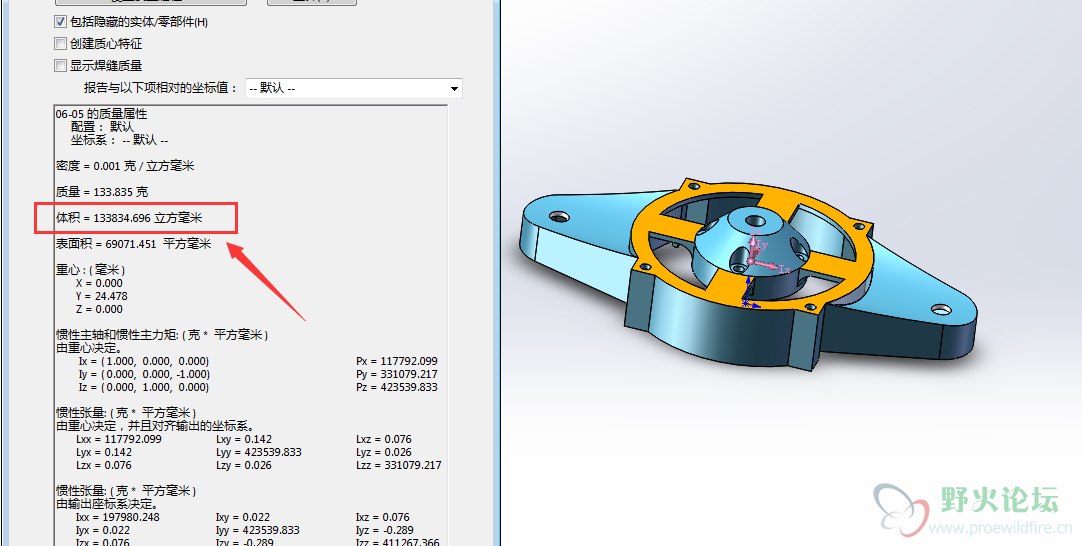1082x546 pixels.
Task: Select the Iyz = -0.289 entry
Action: tap(384, 530)
